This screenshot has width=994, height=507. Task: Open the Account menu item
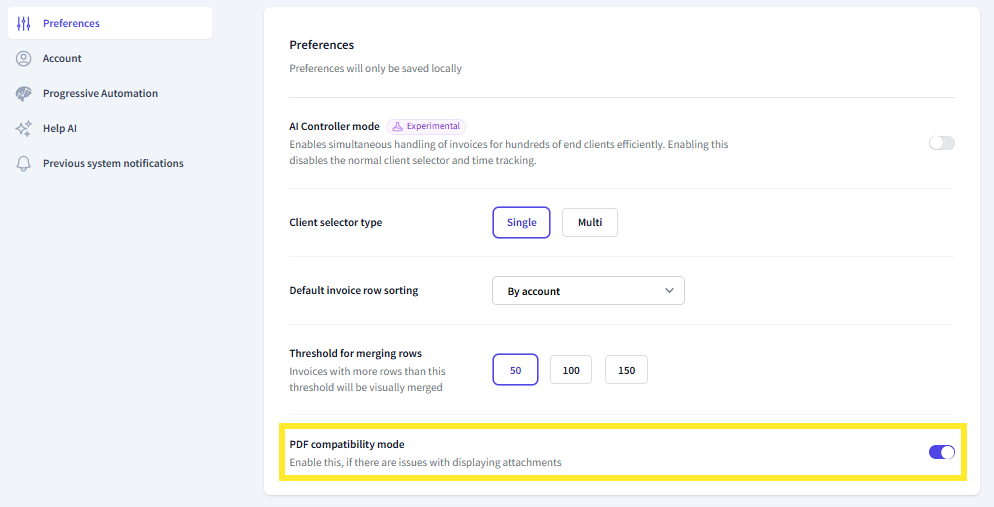pos(62,59)
